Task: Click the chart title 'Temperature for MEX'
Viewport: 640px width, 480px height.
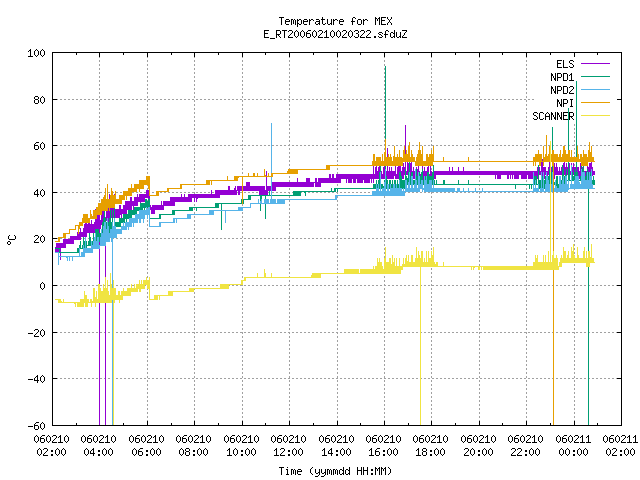Action: (x=335, y=21)
